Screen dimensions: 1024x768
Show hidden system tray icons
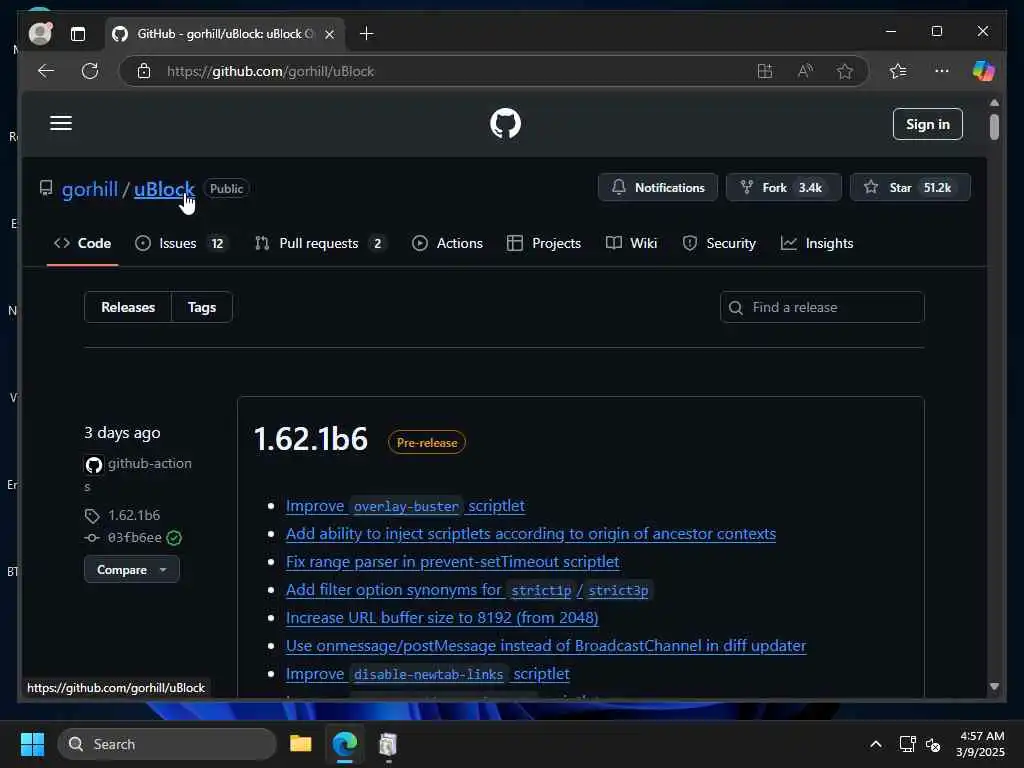[876, 744]
